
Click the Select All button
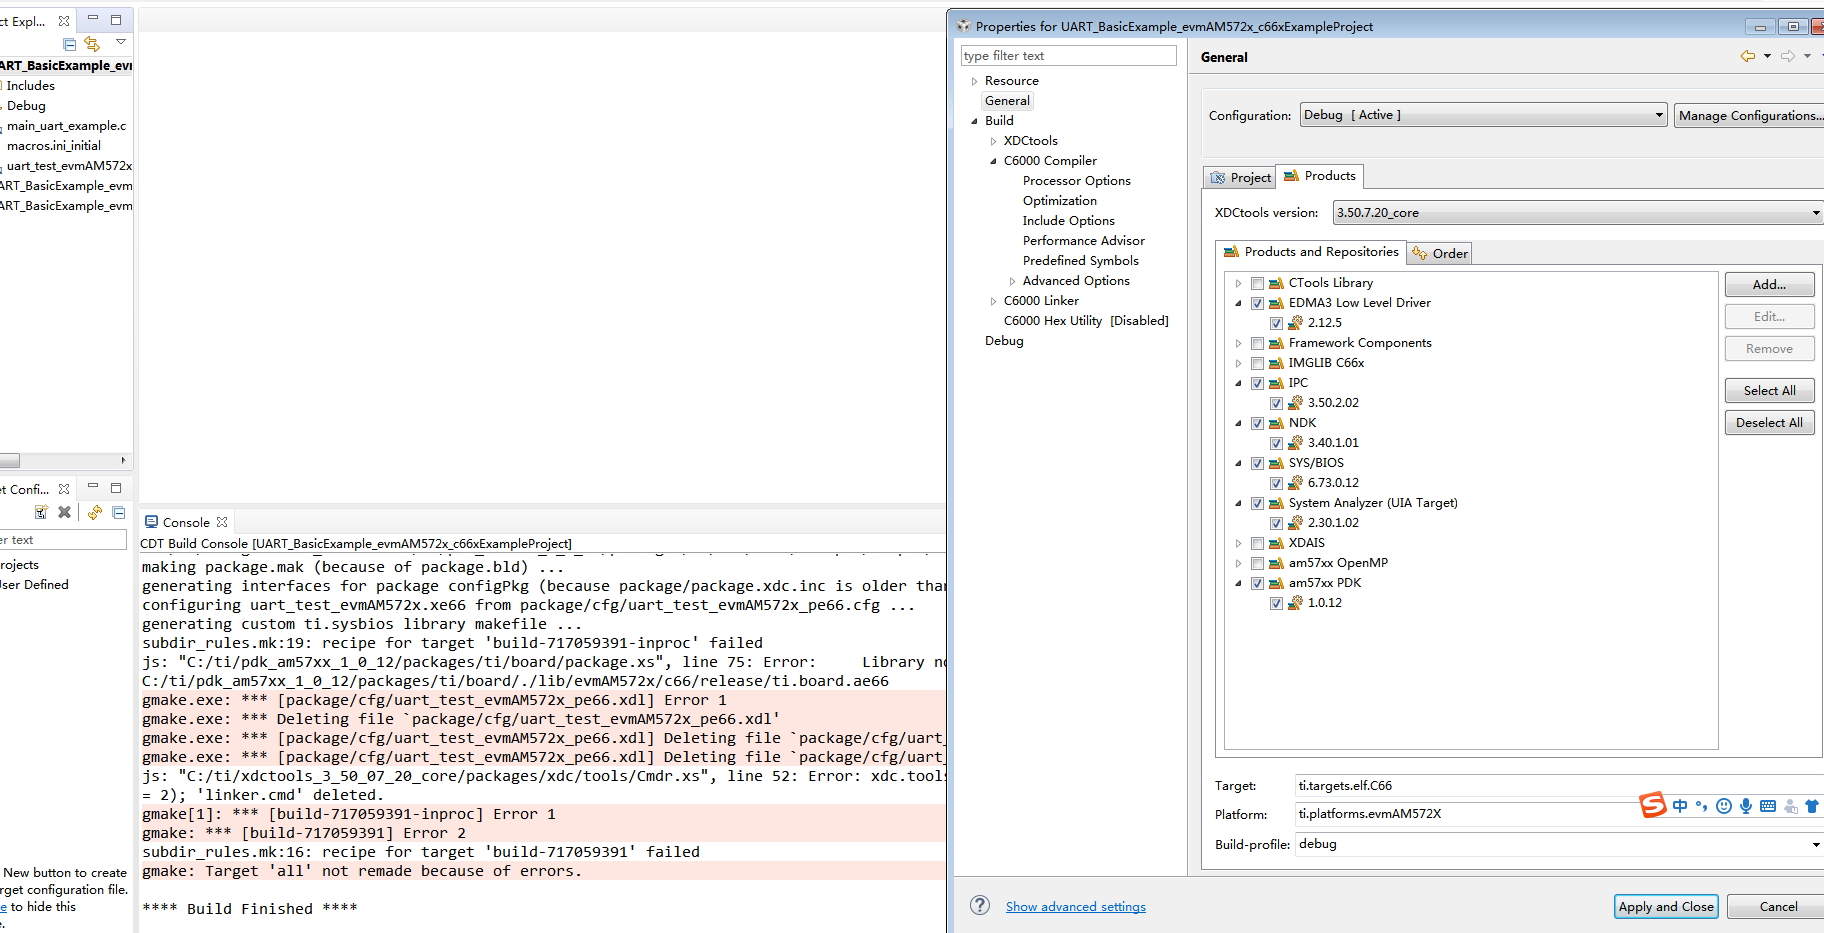pos(1769,390)
